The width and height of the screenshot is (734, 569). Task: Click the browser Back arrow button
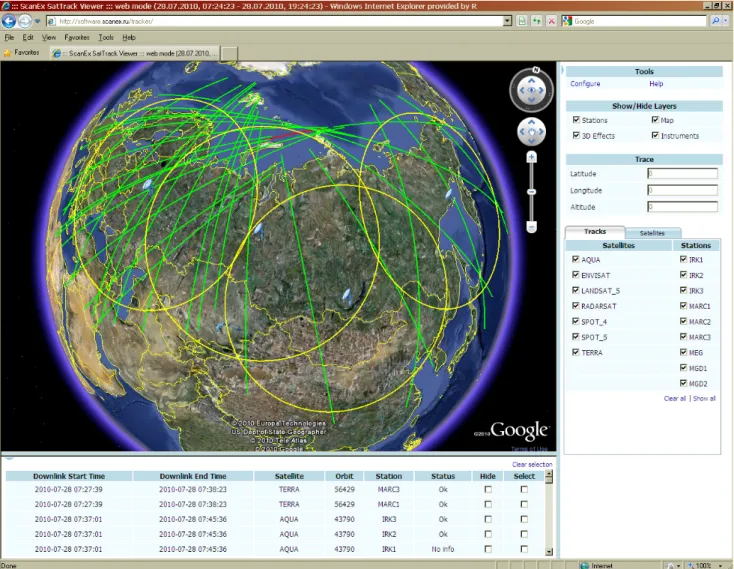pyautogui.click(x=9, y=21)
